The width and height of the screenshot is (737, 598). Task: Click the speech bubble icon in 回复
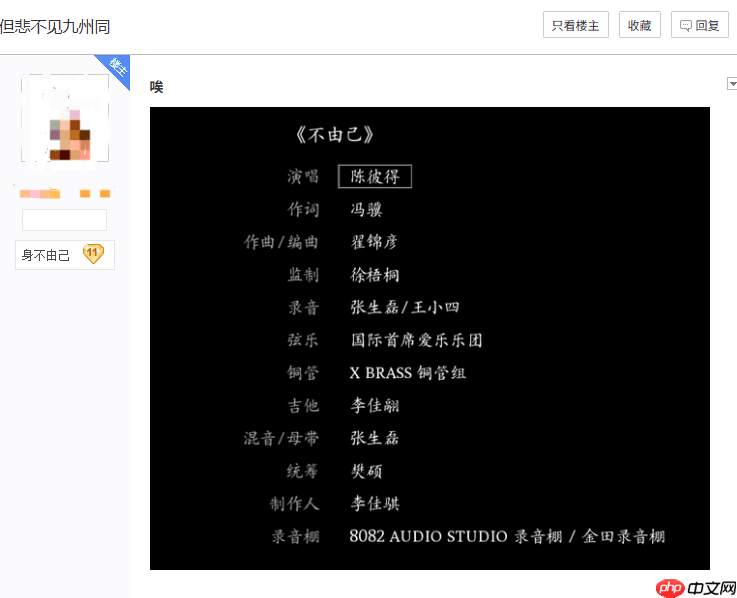686,26
